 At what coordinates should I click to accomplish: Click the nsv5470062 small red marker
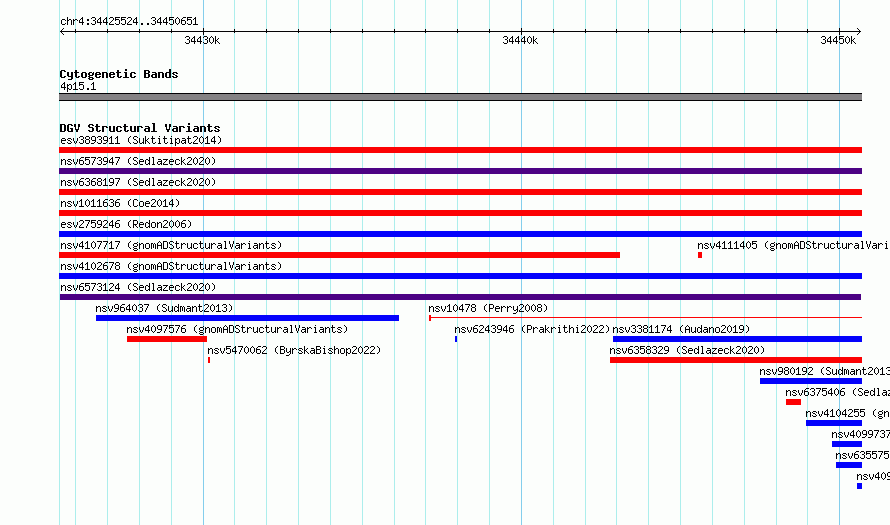coord(209,360)
